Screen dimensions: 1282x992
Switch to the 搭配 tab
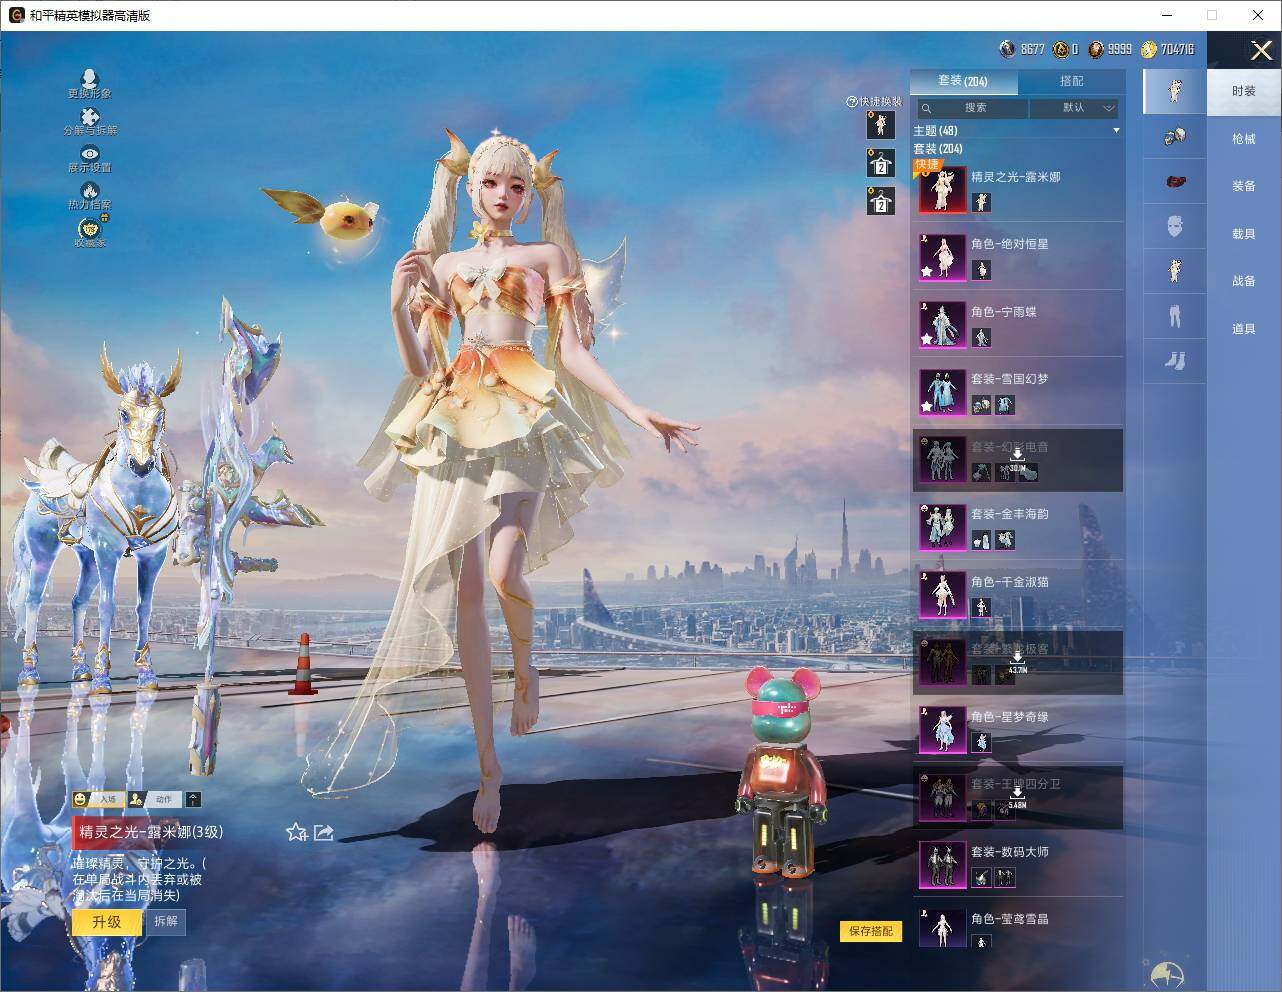(x=1071, y=81)
